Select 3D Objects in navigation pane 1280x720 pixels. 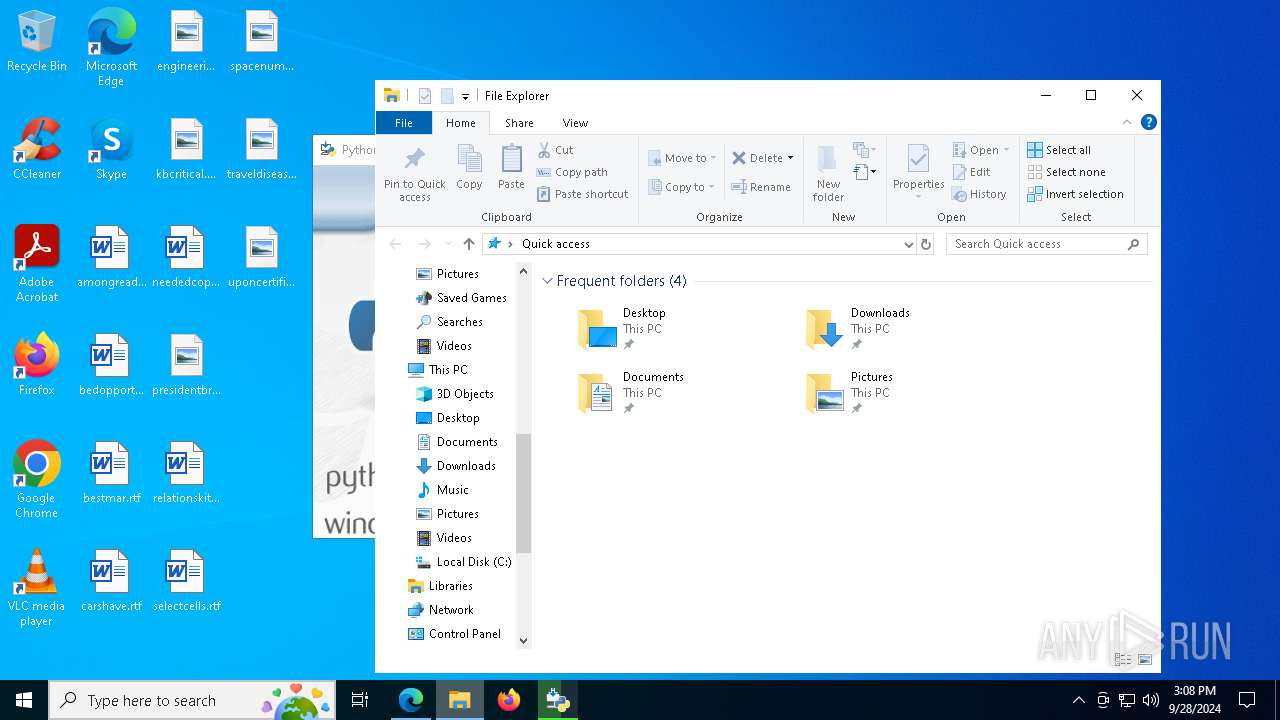coord(455,394)
